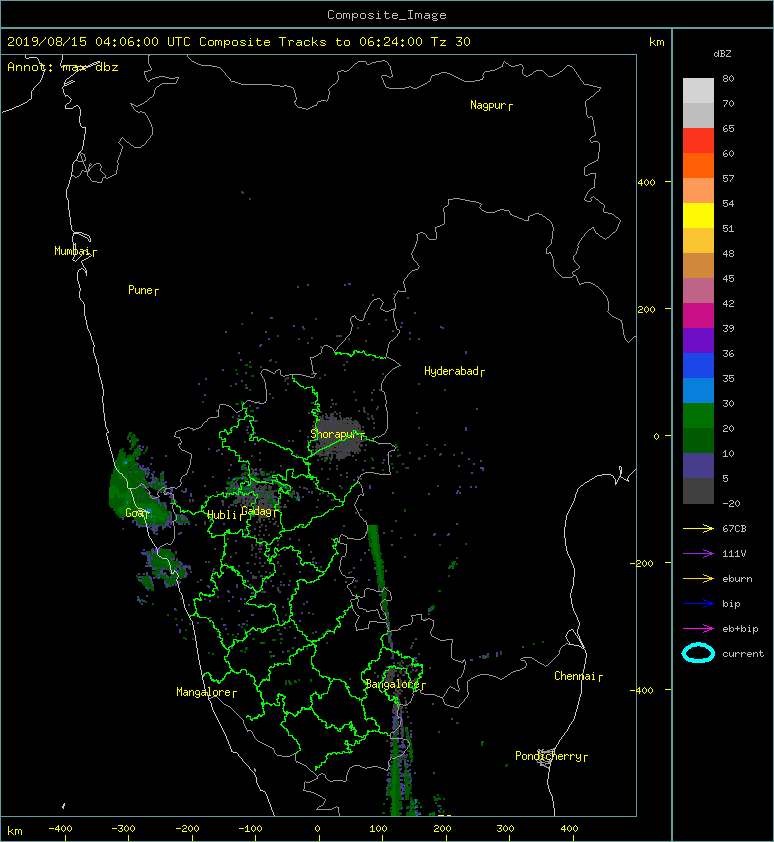Click the 400 tick on vertical axis
The height and width of the screenshot is (842, 774).
pos(646,183)
